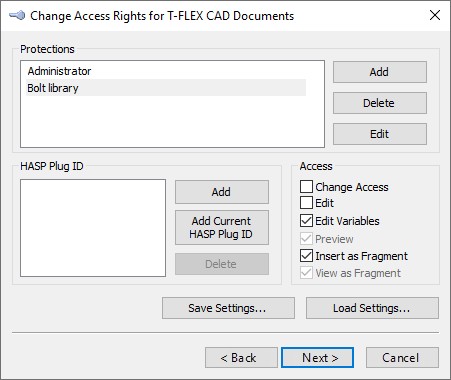Select Bolt library protection entry
Image resolution: width=451 pixels, height=380 pixels.
tap(166, 88)
